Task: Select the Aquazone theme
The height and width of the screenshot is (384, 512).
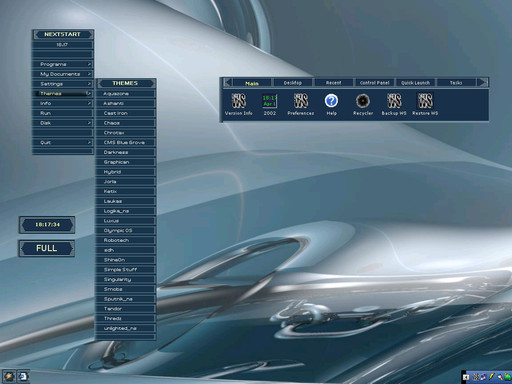Action: tap(126, 94)
